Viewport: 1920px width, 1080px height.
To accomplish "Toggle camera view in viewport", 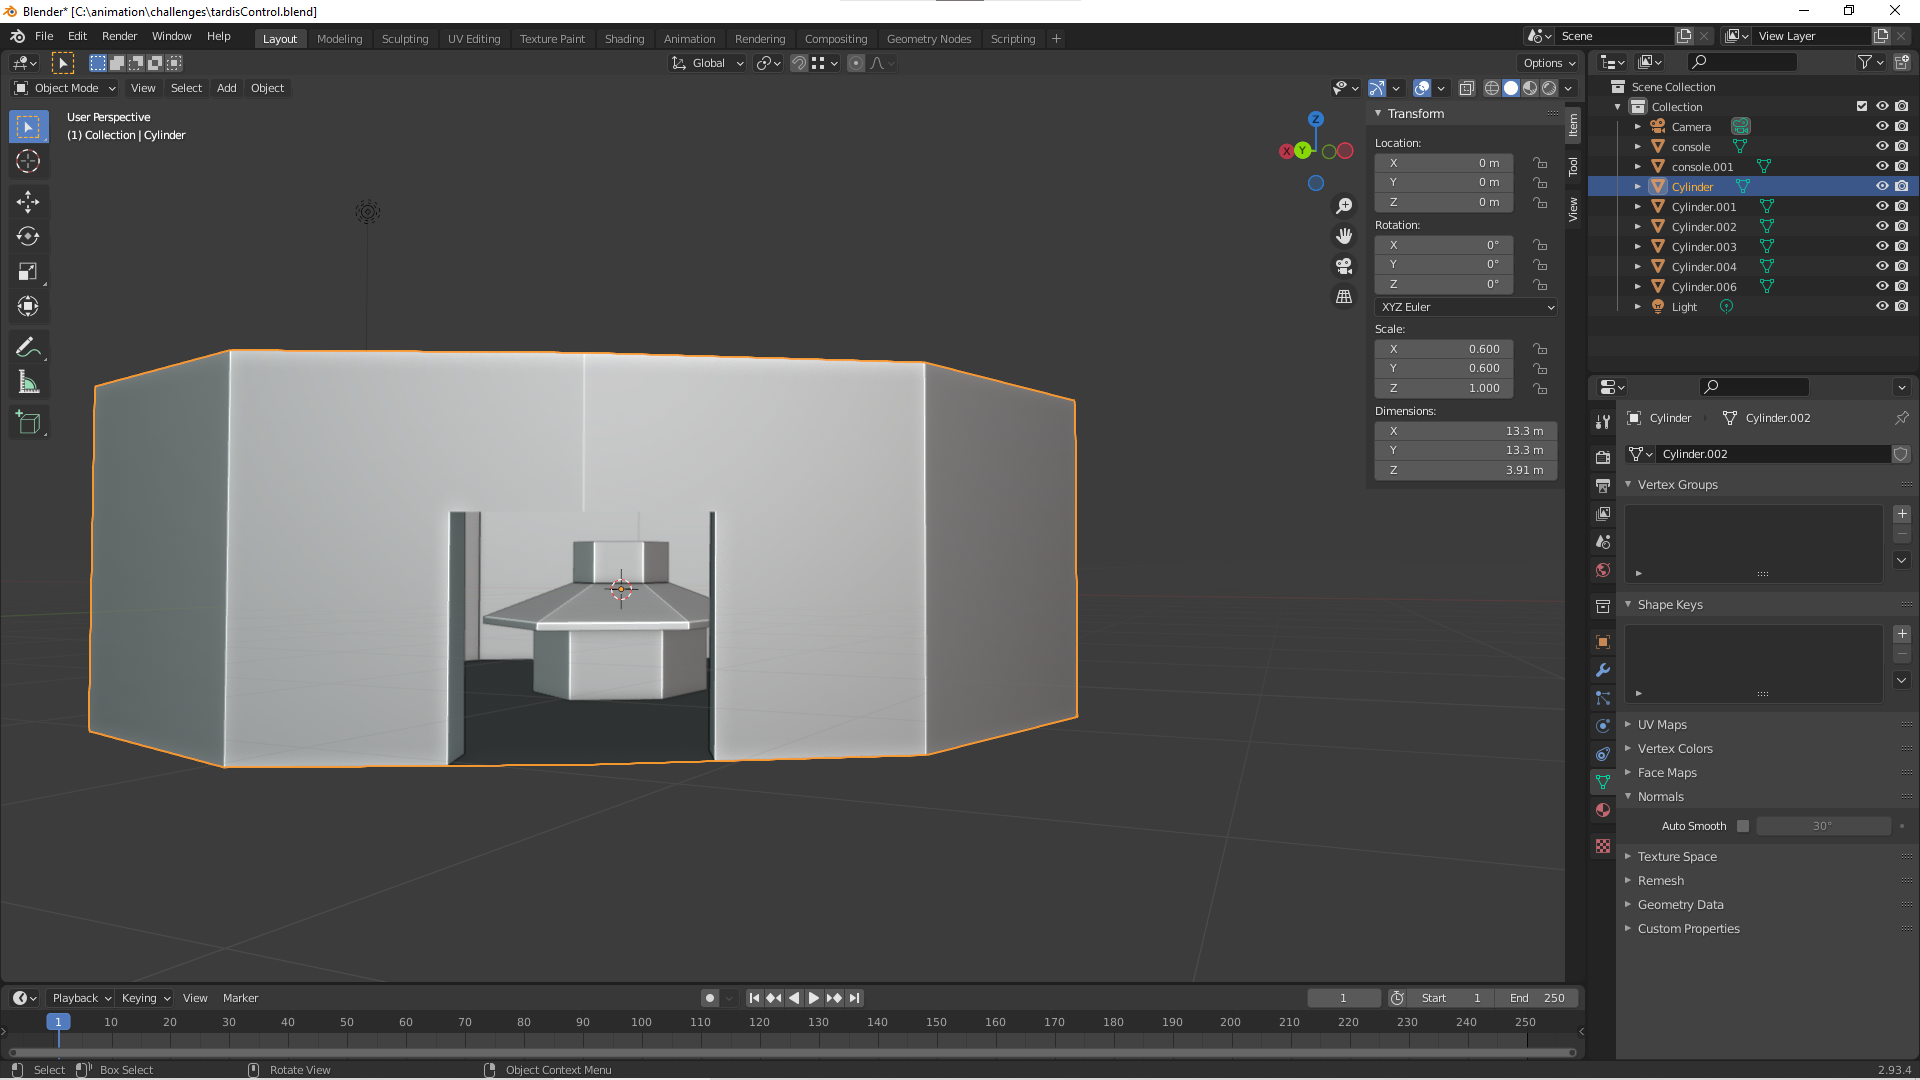I will pos(1344,266).
